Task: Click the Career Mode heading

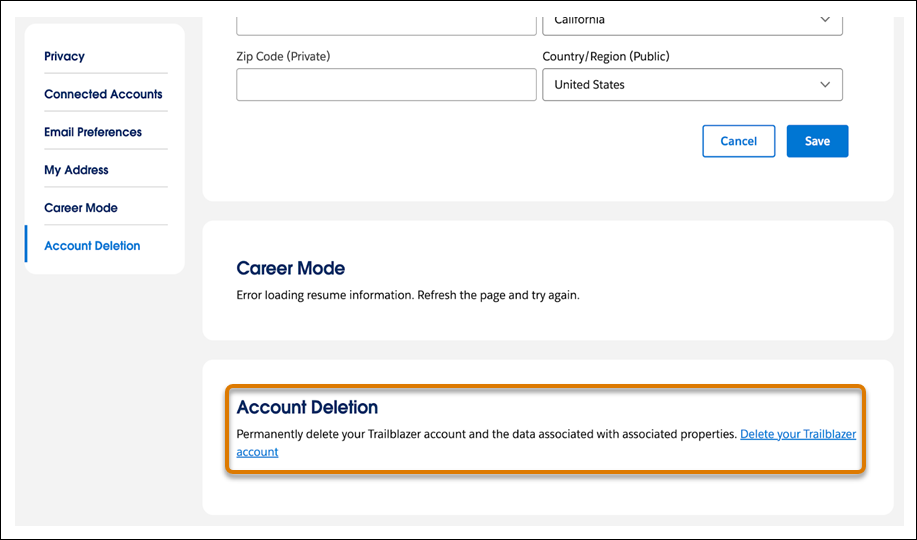Action: click(x=291, y=268)
